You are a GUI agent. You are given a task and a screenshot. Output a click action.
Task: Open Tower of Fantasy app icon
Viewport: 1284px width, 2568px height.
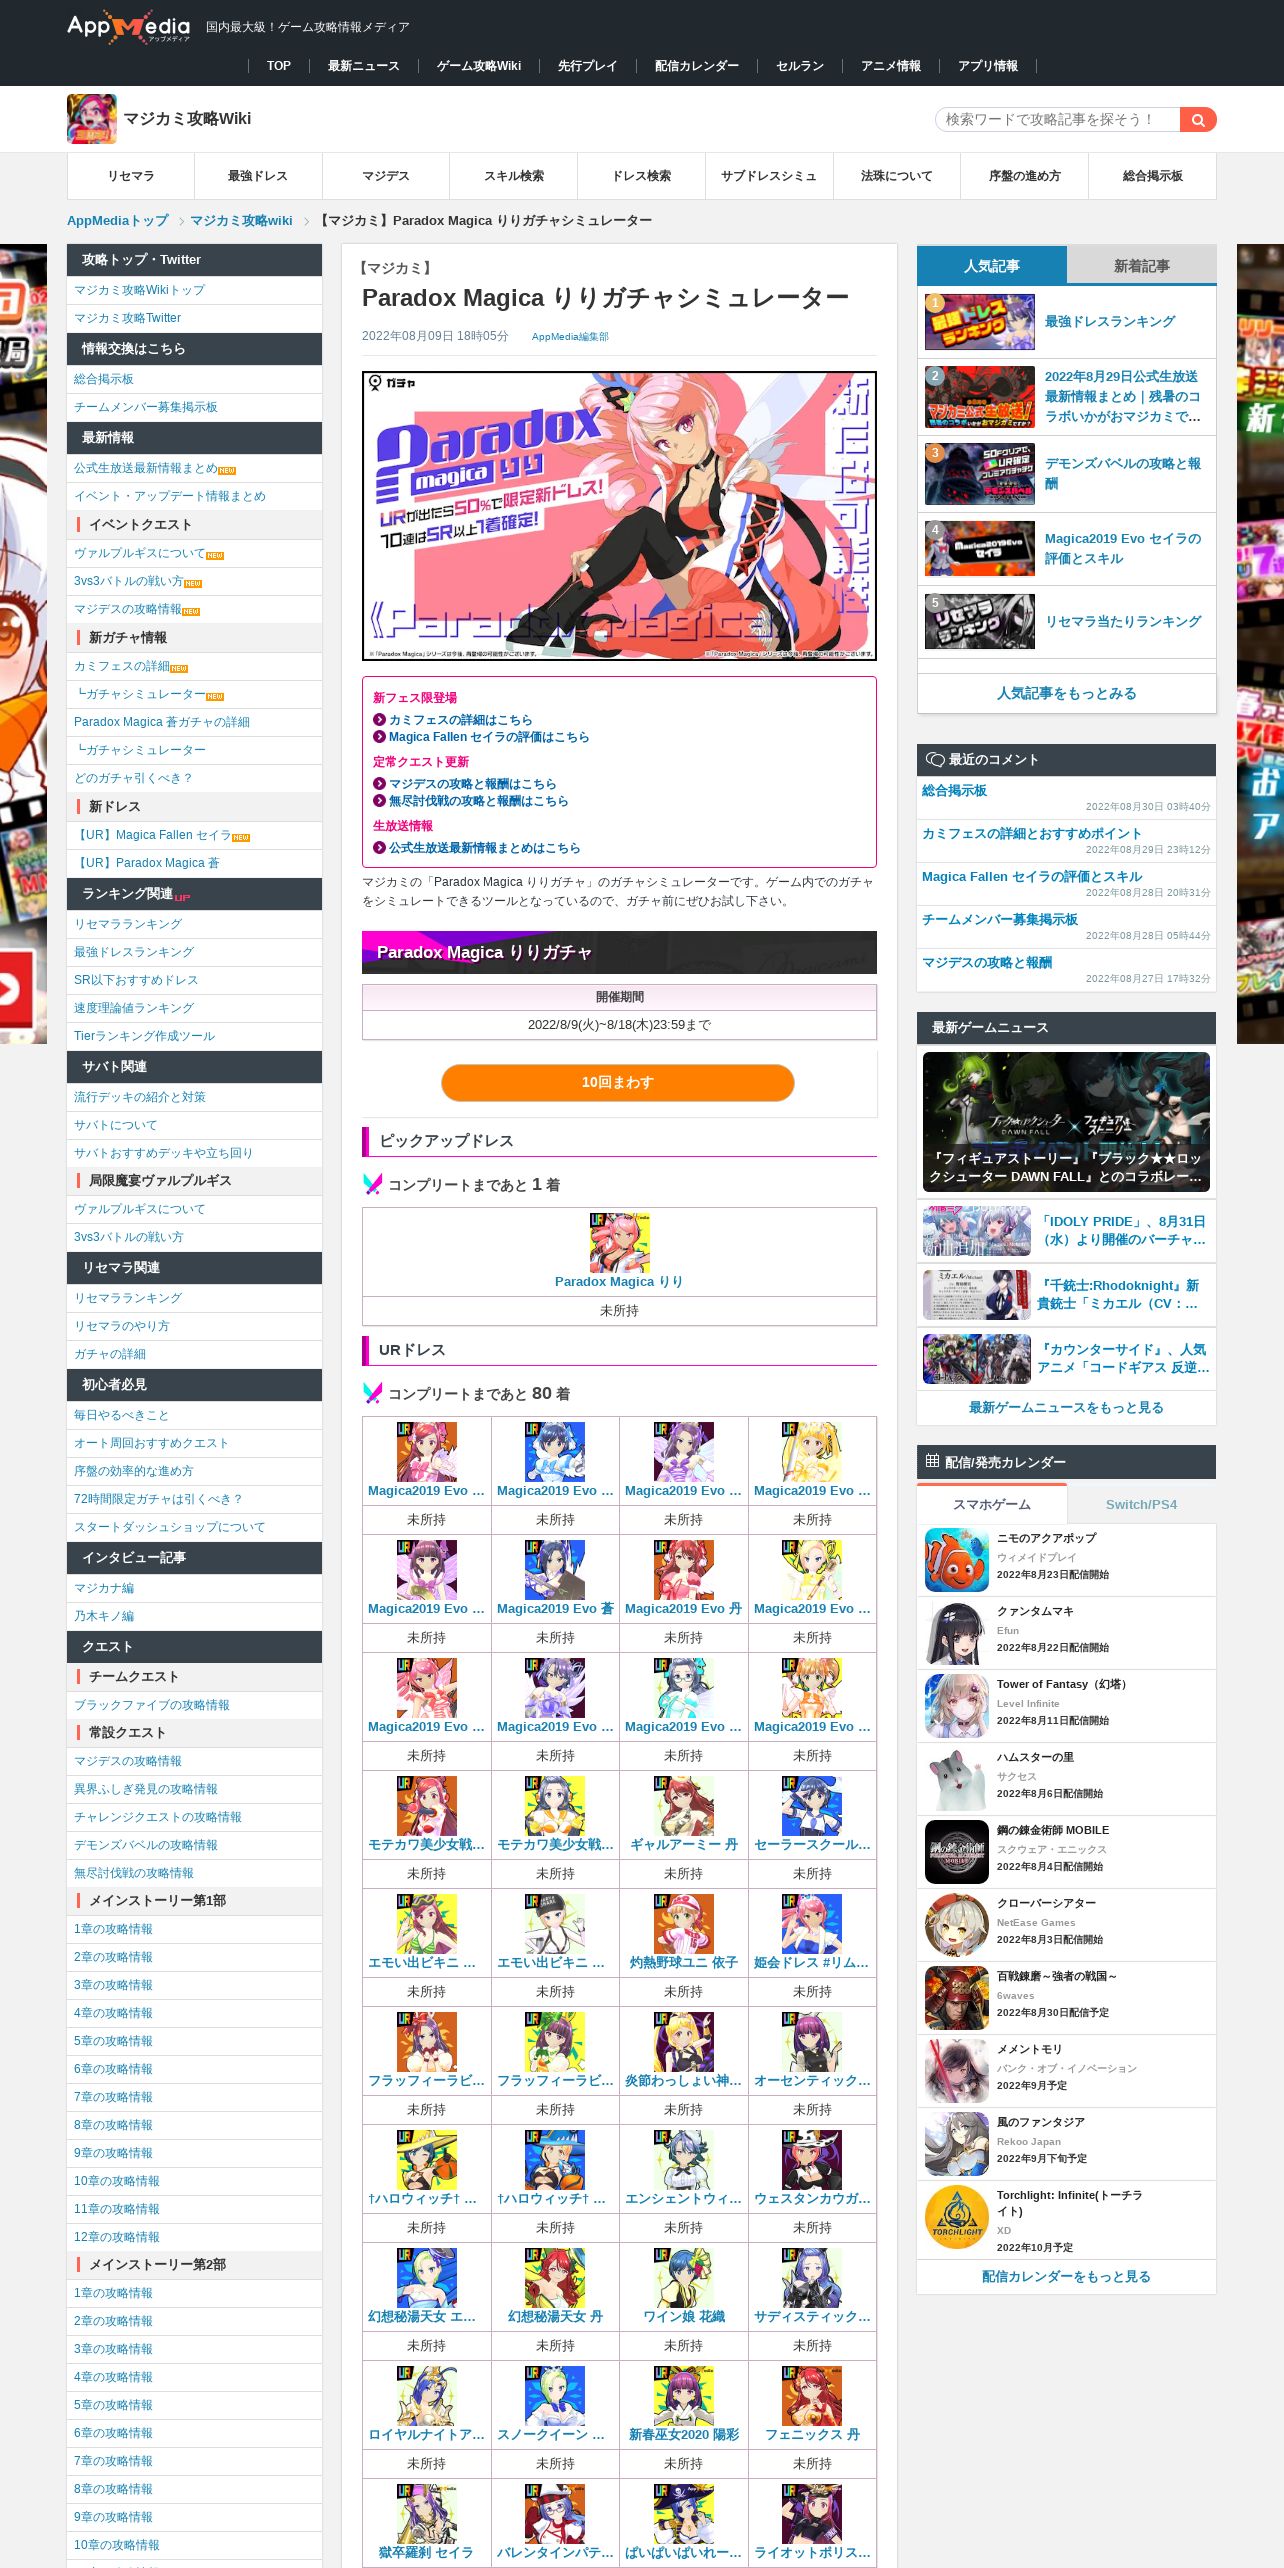(957, 1705)
